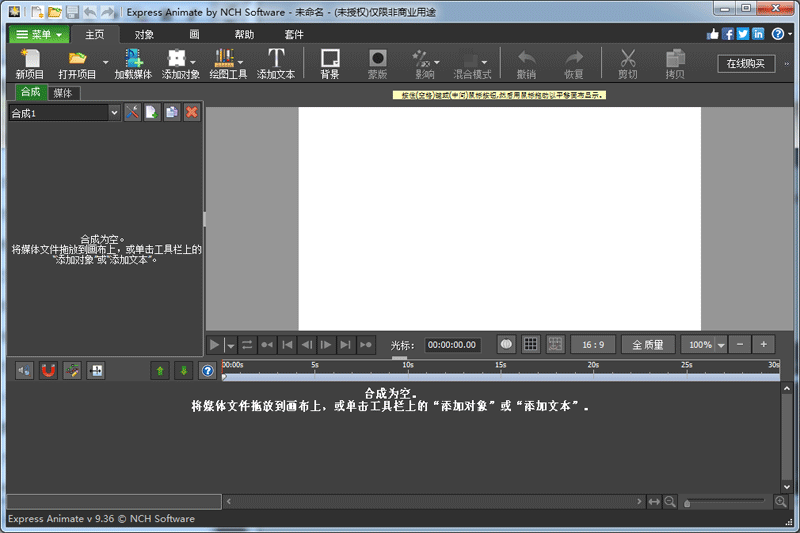Create a new project with 新项目
Image resolution: width=800 pixels, height=533 pixels.
click(30, 64)
